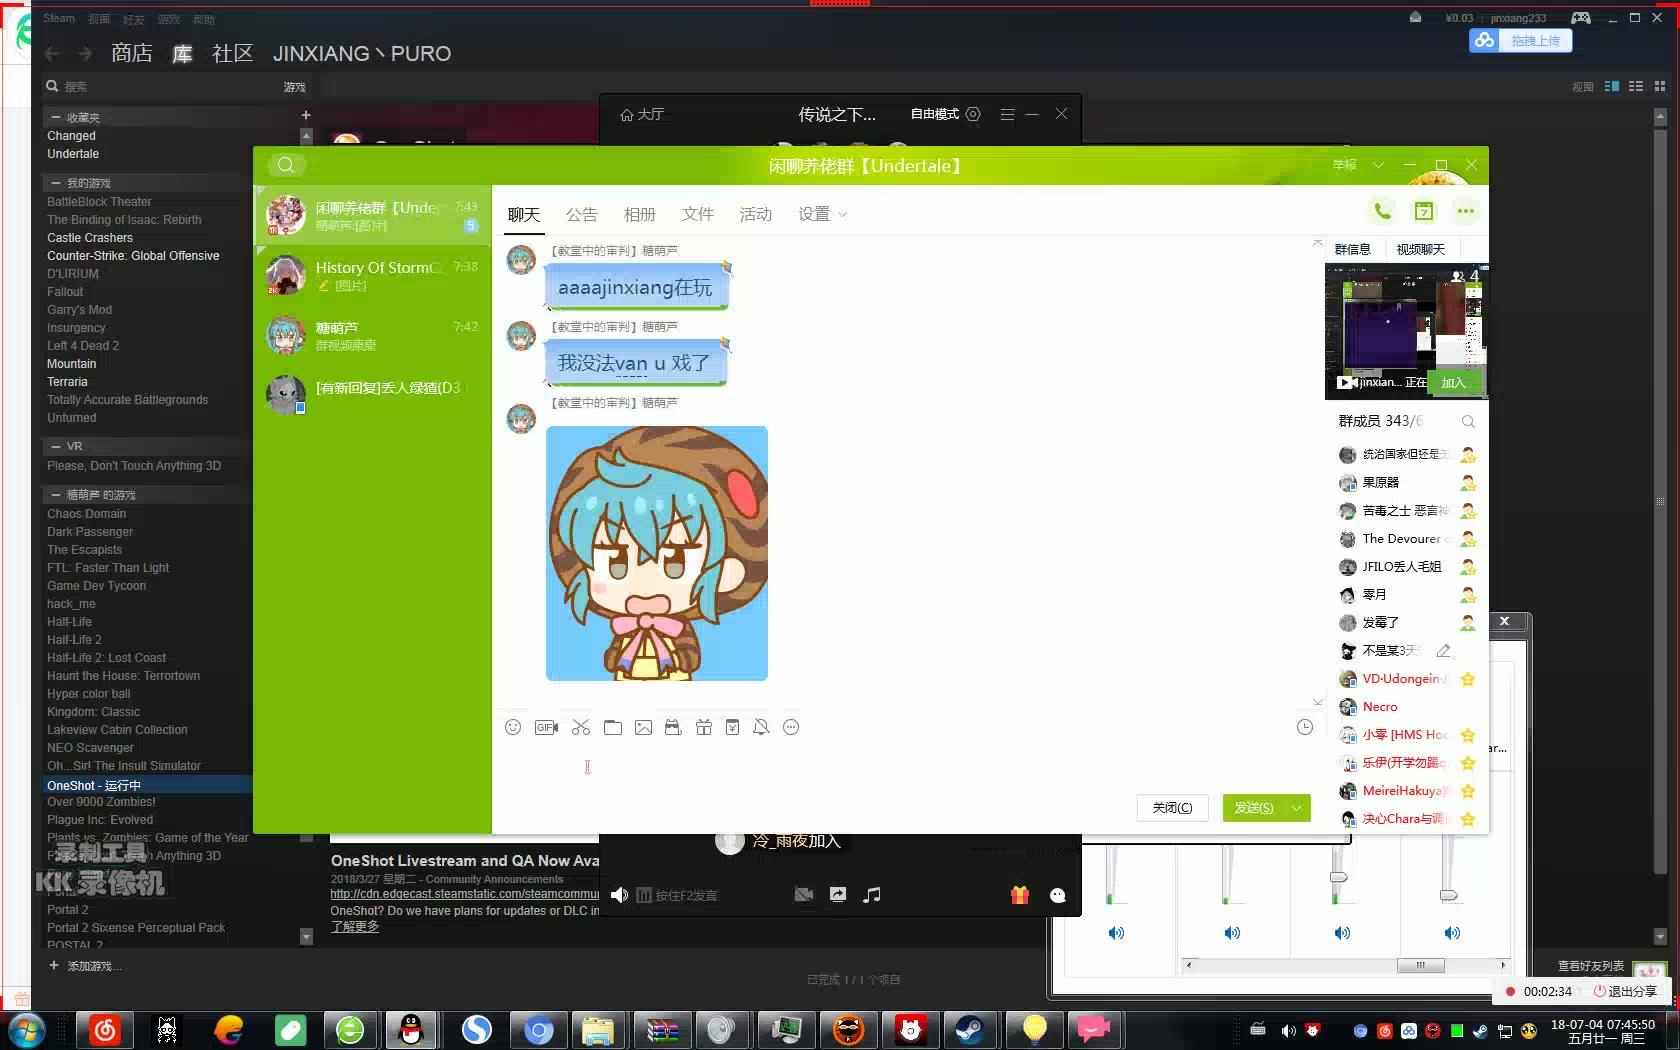Expand the arrow next to 举报

1378,165
